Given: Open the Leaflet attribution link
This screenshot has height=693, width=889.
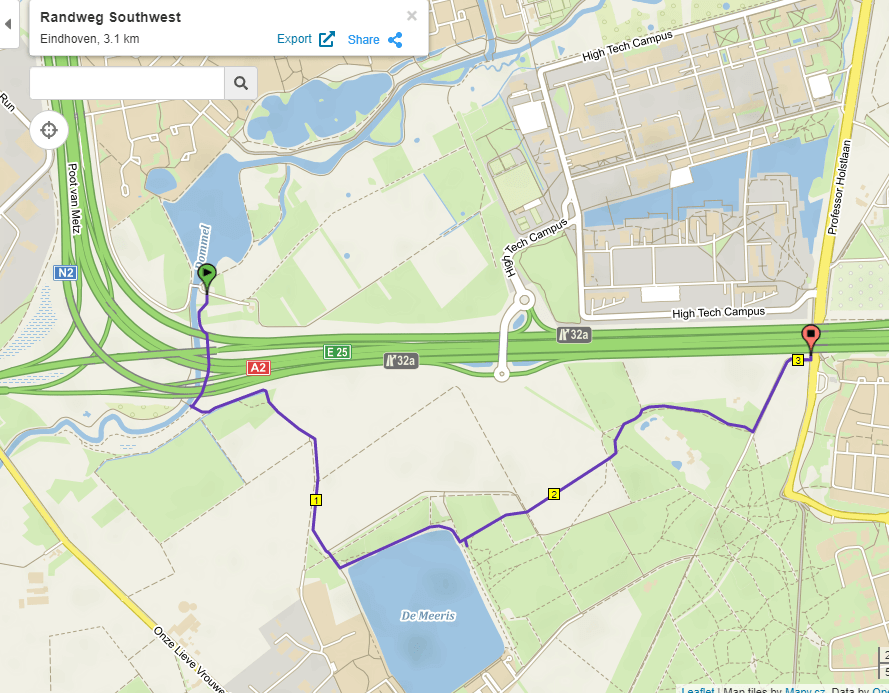Looking at the screenshot, I should point(697,690).
